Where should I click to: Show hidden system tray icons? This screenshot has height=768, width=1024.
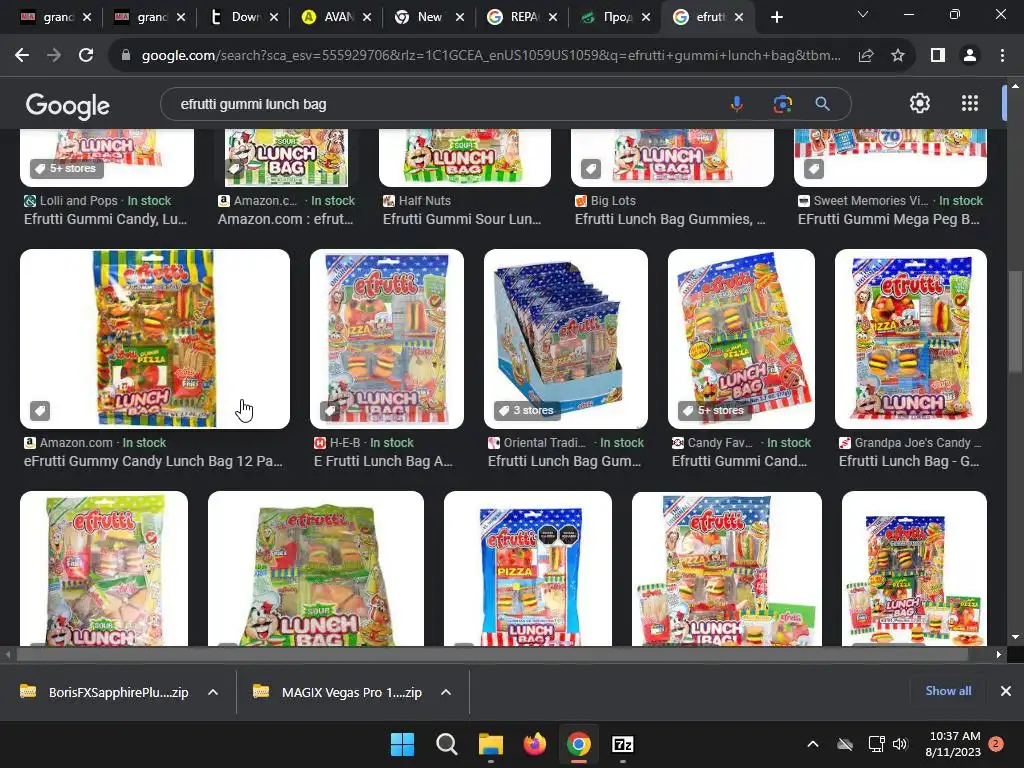point(813,744)
